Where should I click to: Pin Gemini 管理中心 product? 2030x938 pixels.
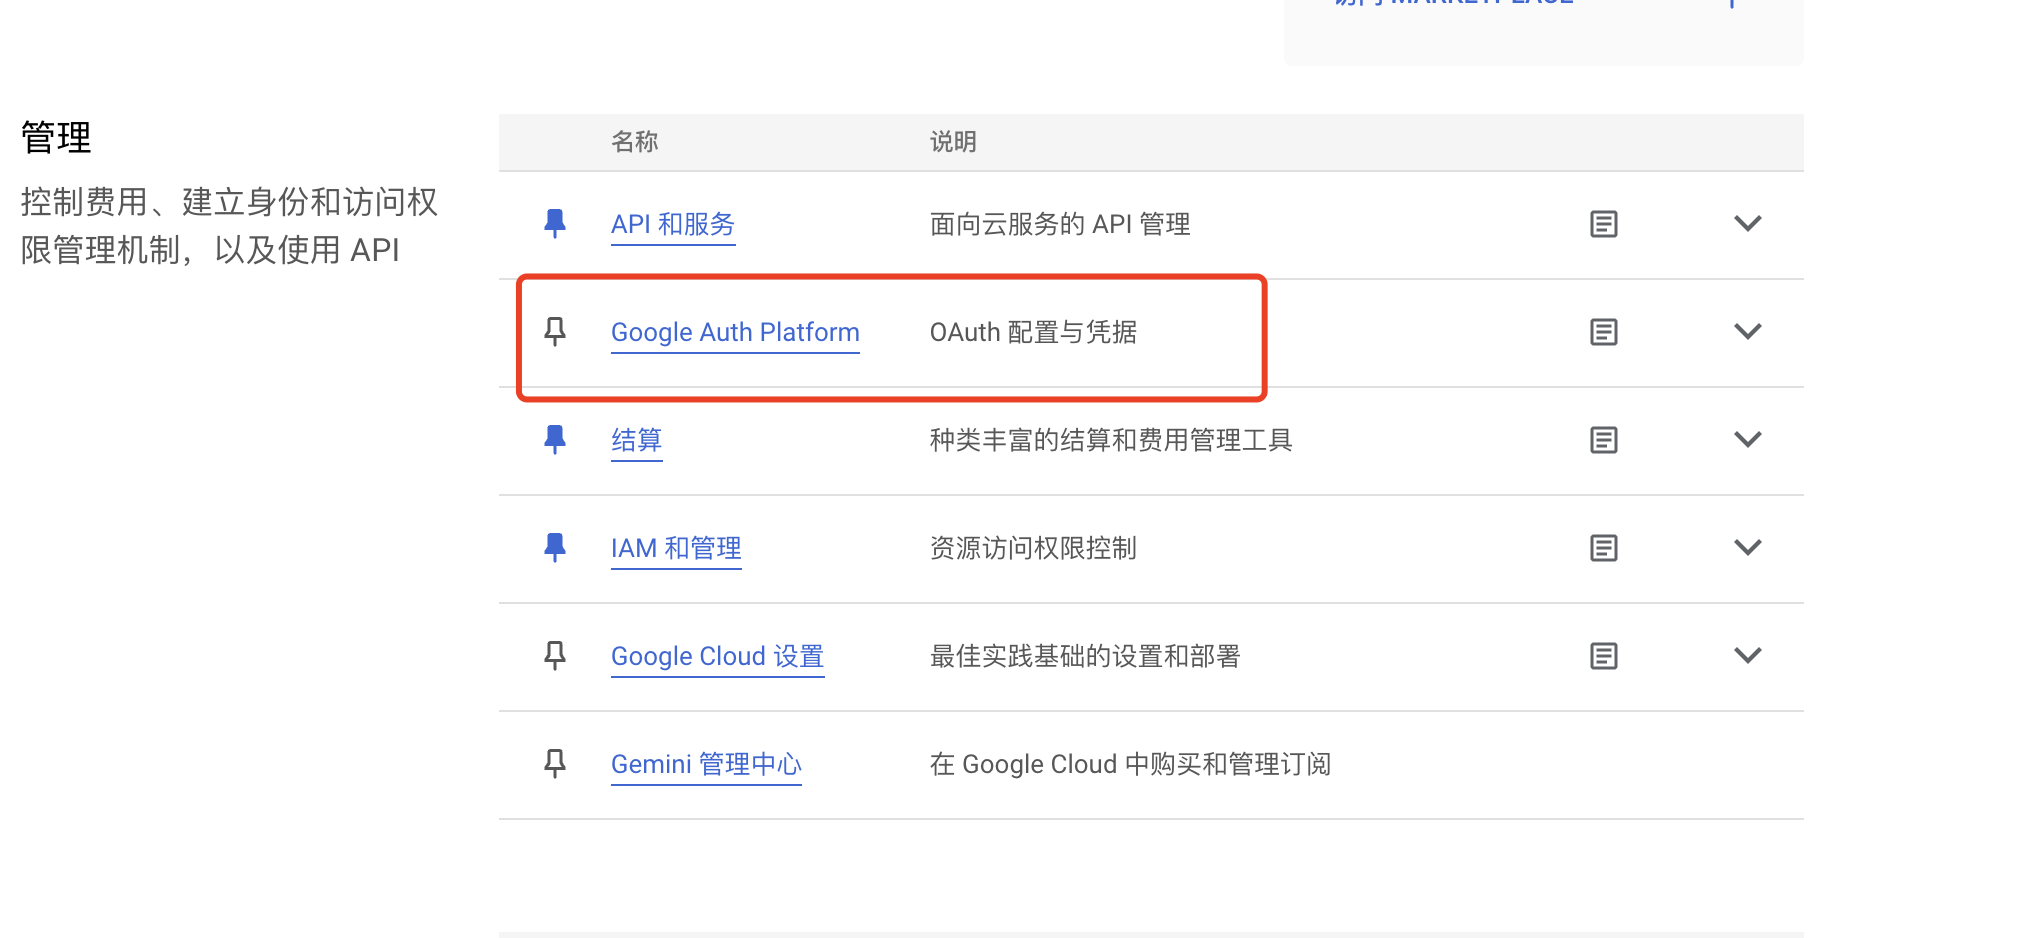coord(555,763)
